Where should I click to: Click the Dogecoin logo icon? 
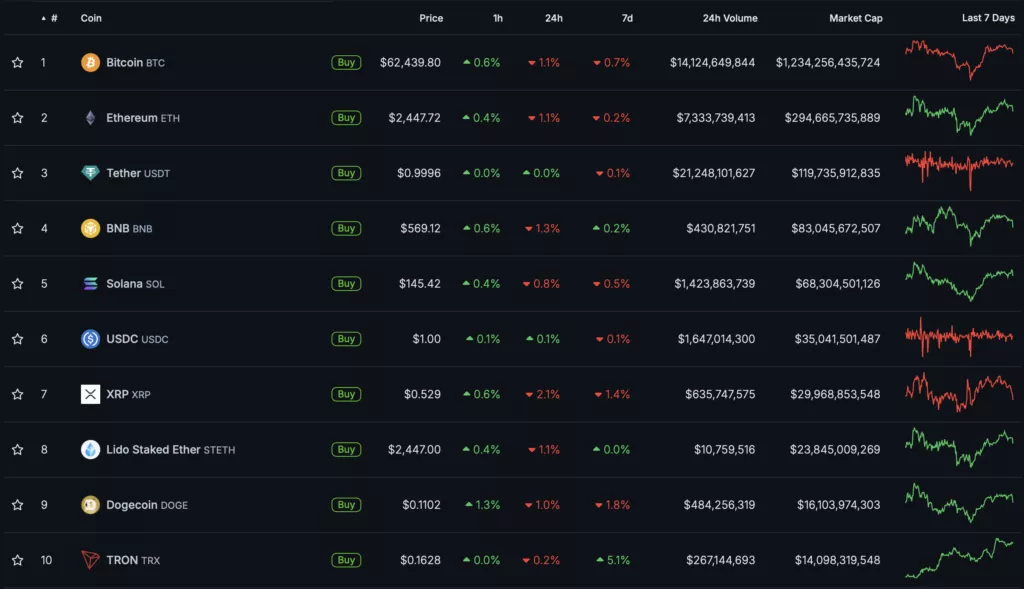pyautogui.click(x=90, y=505)
